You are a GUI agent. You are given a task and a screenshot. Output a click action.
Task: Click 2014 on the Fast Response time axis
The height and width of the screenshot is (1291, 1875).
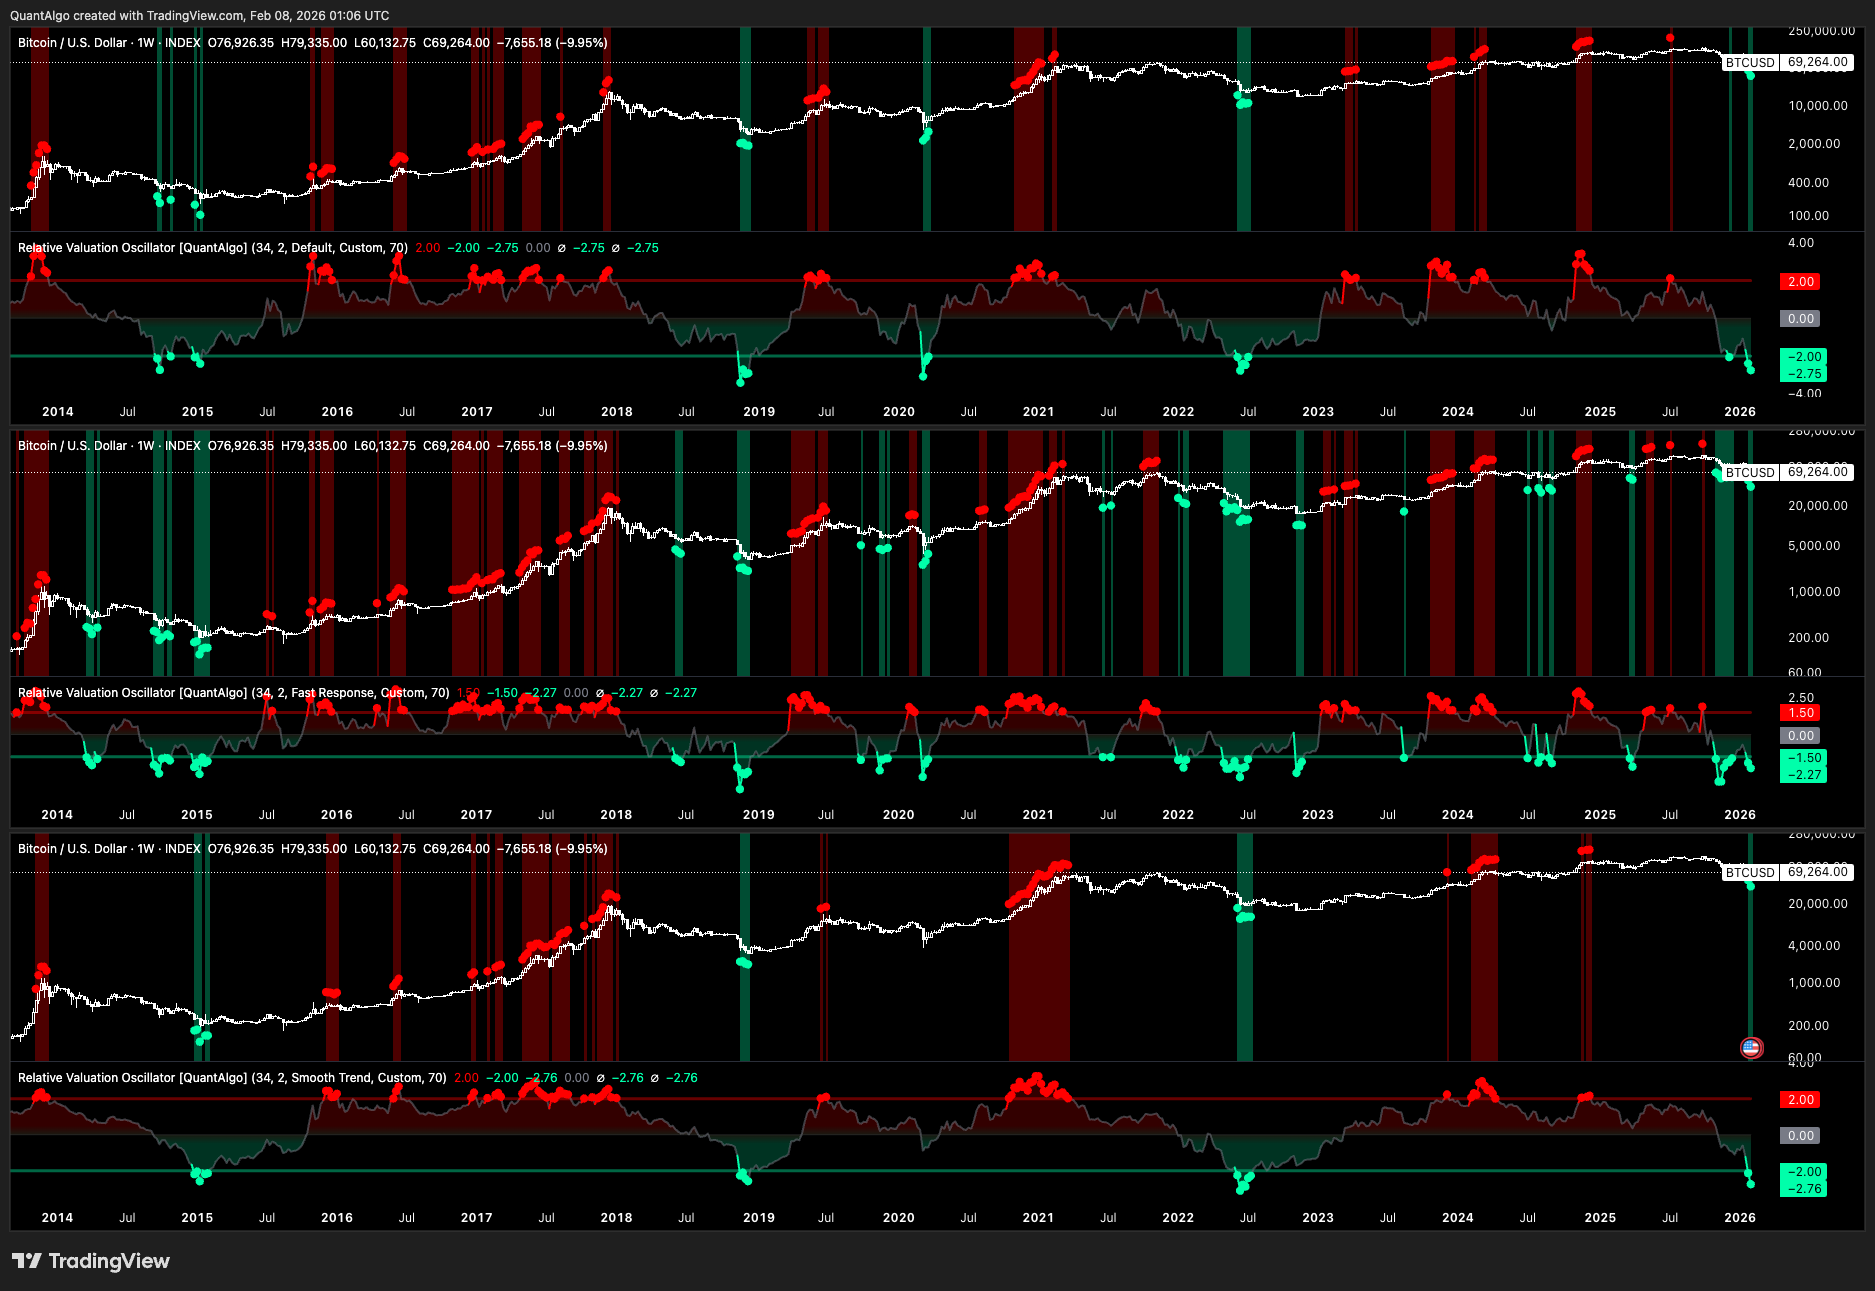coord(57,815)
